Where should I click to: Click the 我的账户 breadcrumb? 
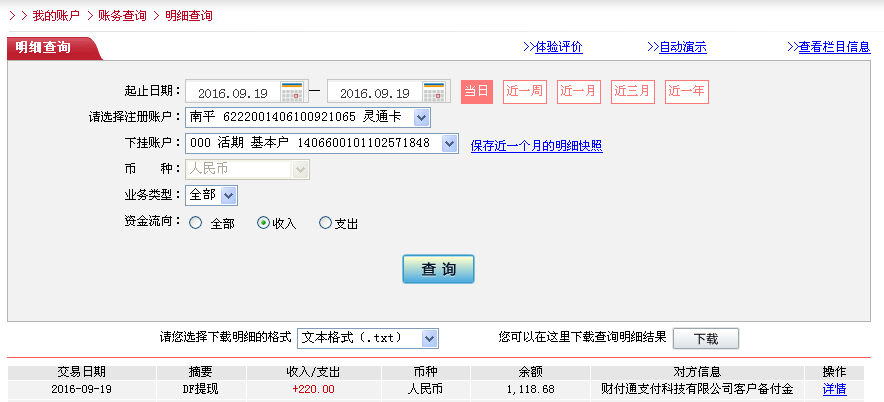(x=55, y=16)
